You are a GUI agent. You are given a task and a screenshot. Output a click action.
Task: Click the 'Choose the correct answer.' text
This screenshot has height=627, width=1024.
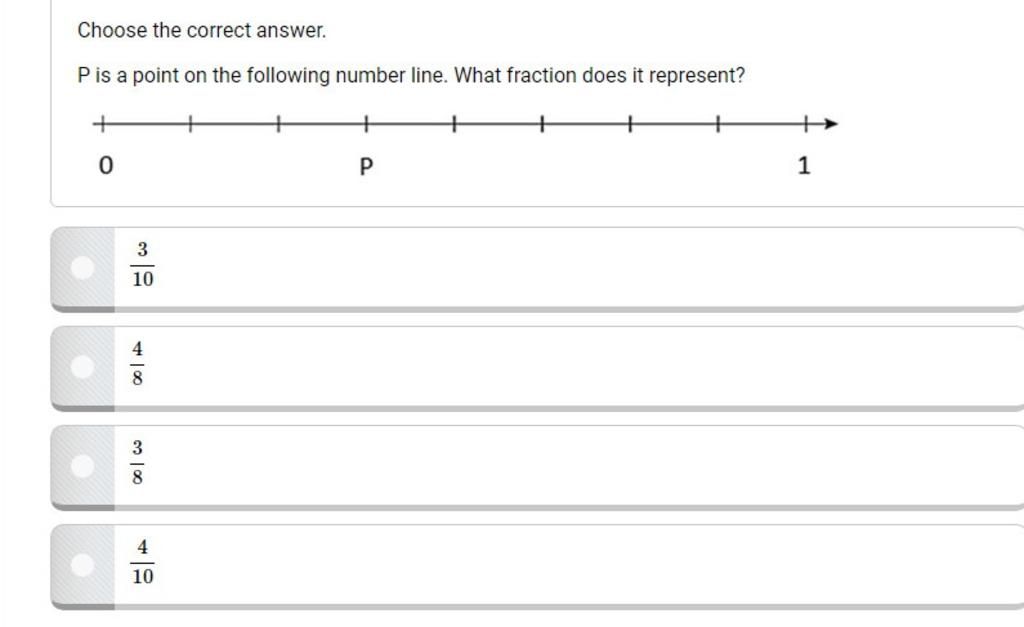point(201,30)
